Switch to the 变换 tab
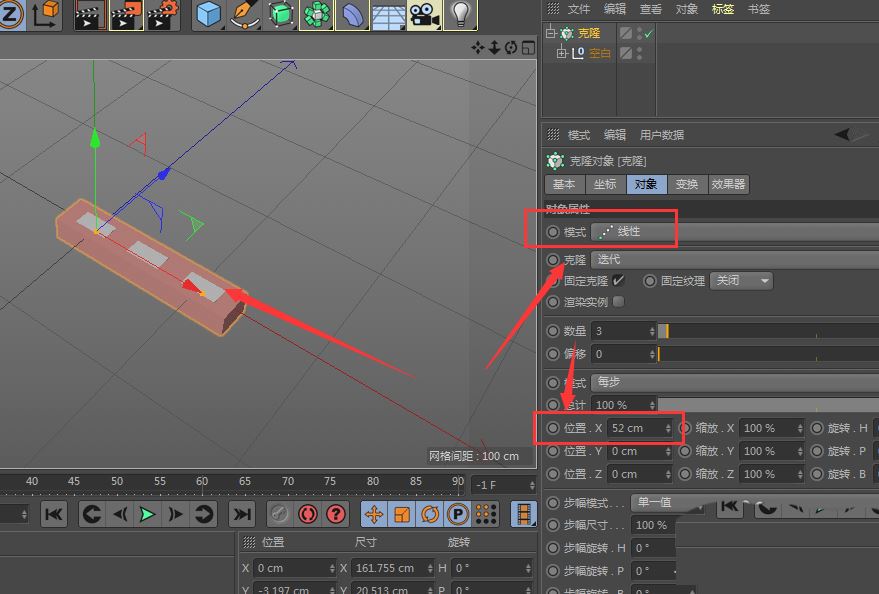The image size is (879, 594). (x=687, y=184)
